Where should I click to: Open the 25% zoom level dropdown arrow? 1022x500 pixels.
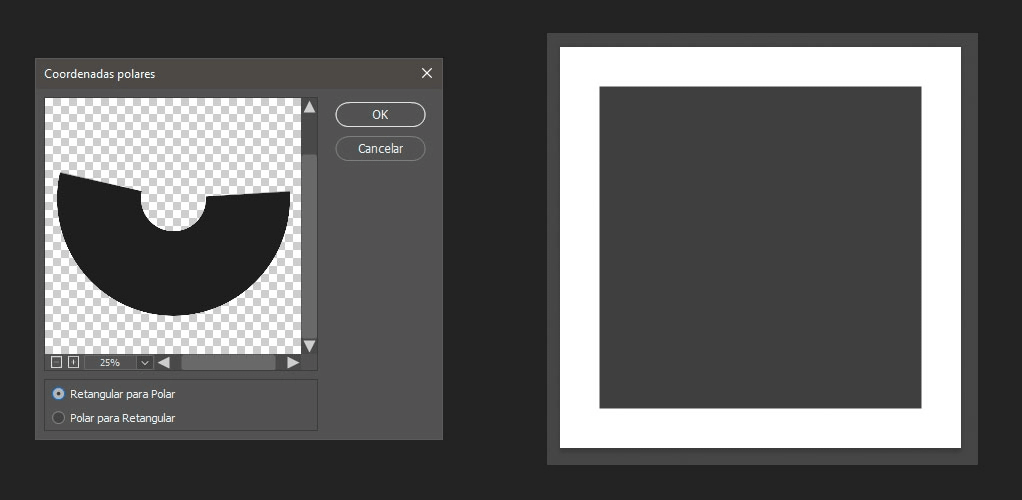145,362
